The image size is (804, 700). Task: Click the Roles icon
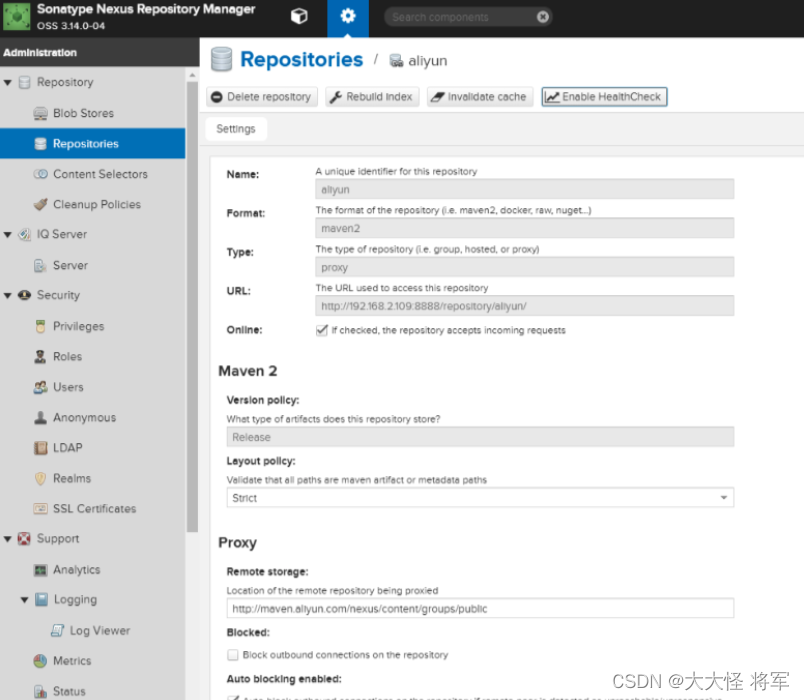pos(40,356)
